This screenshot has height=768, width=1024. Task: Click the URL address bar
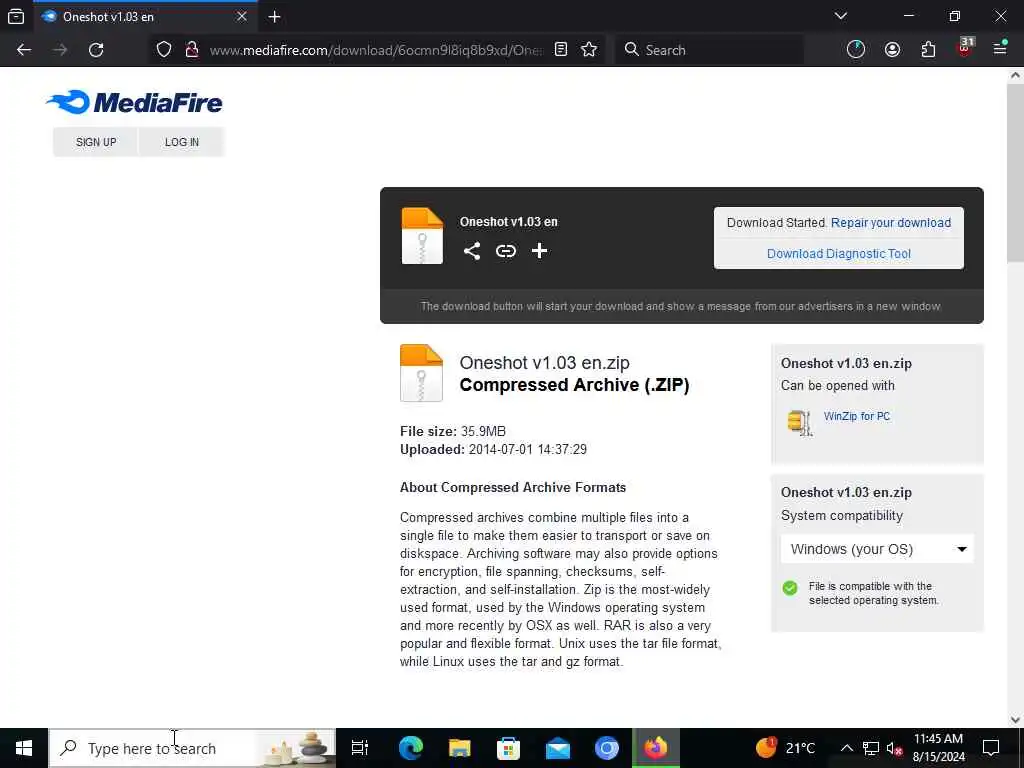tap(376, 50)
